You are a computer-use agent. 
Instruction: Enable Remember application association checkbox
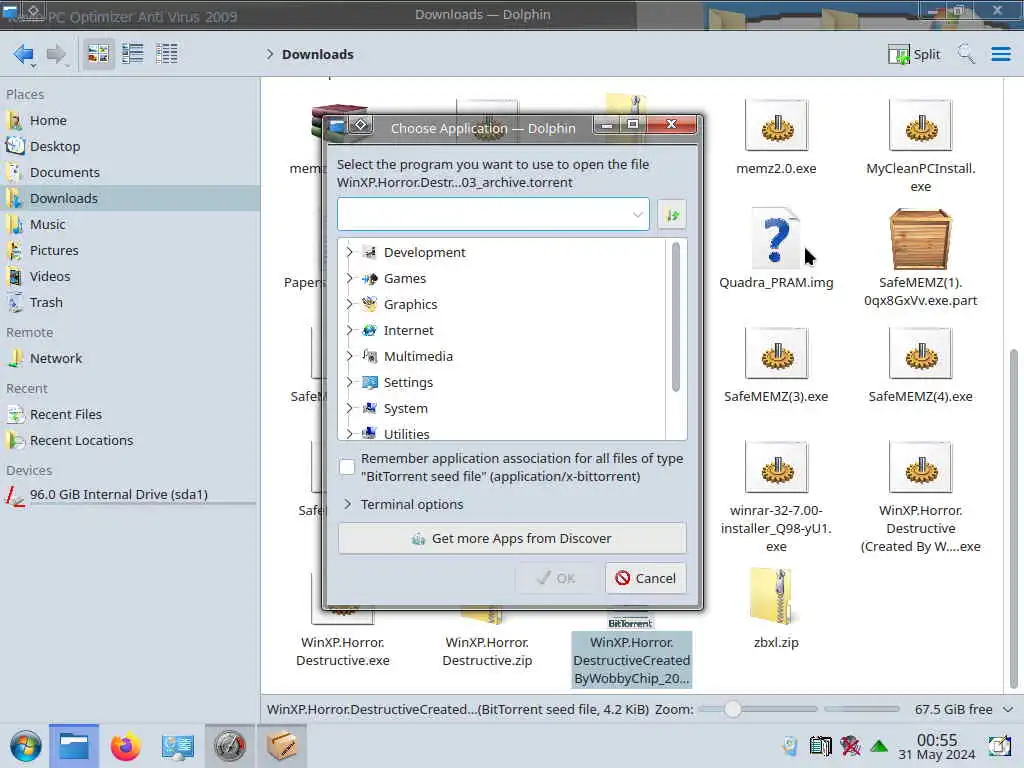coord(347,467)
